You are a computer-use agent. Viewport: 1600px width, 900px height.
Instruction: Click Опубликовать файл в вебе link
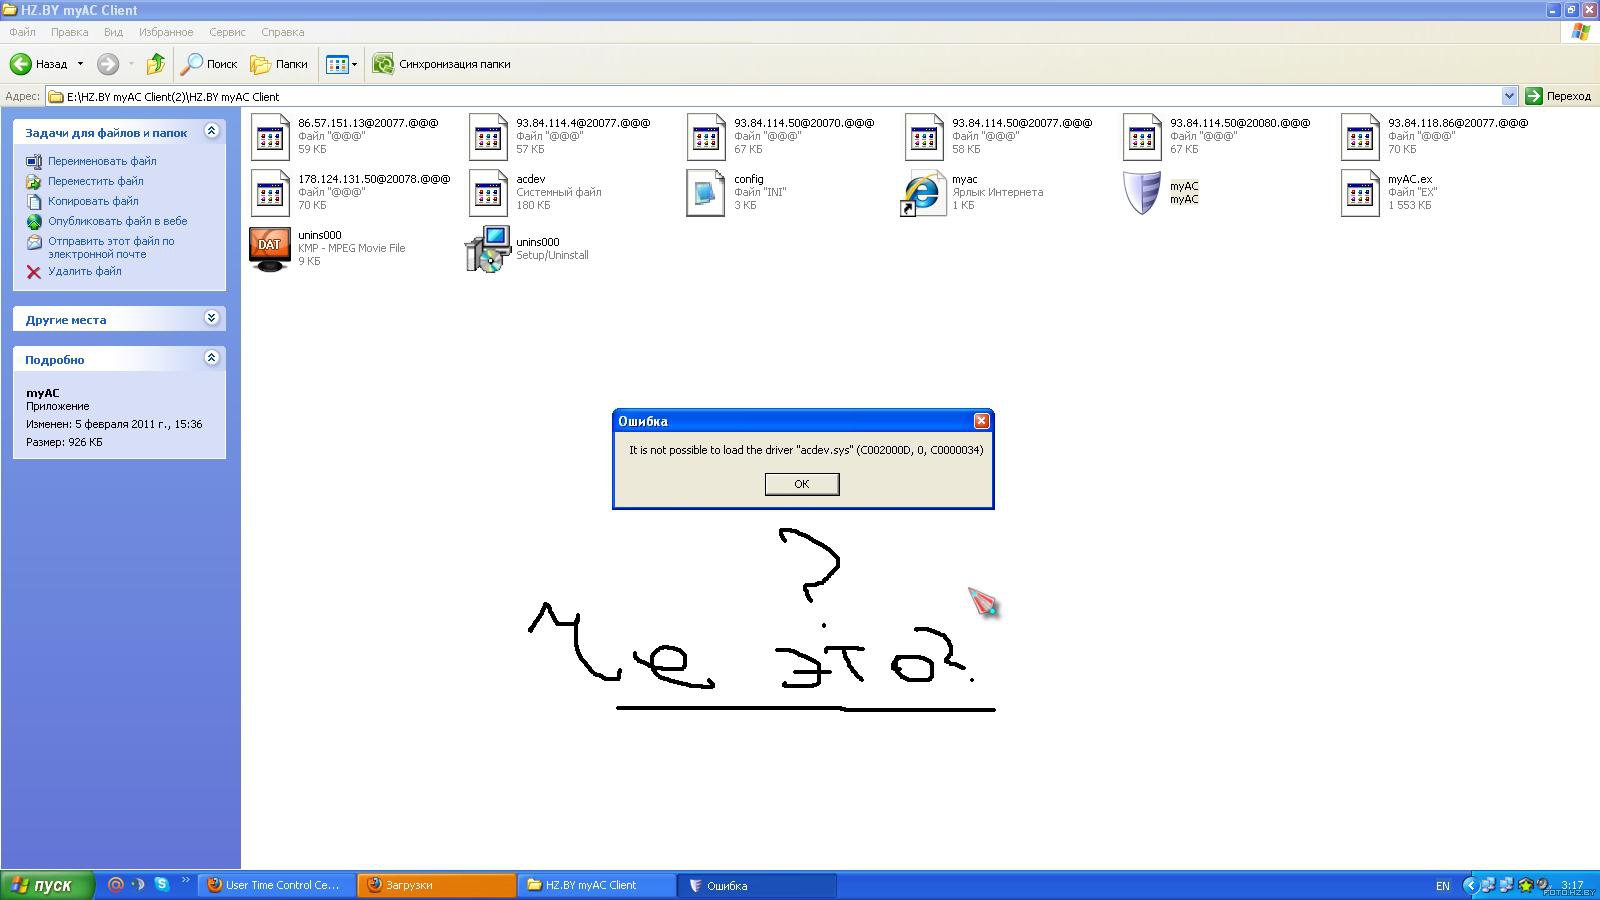click(x=118, y=221)
